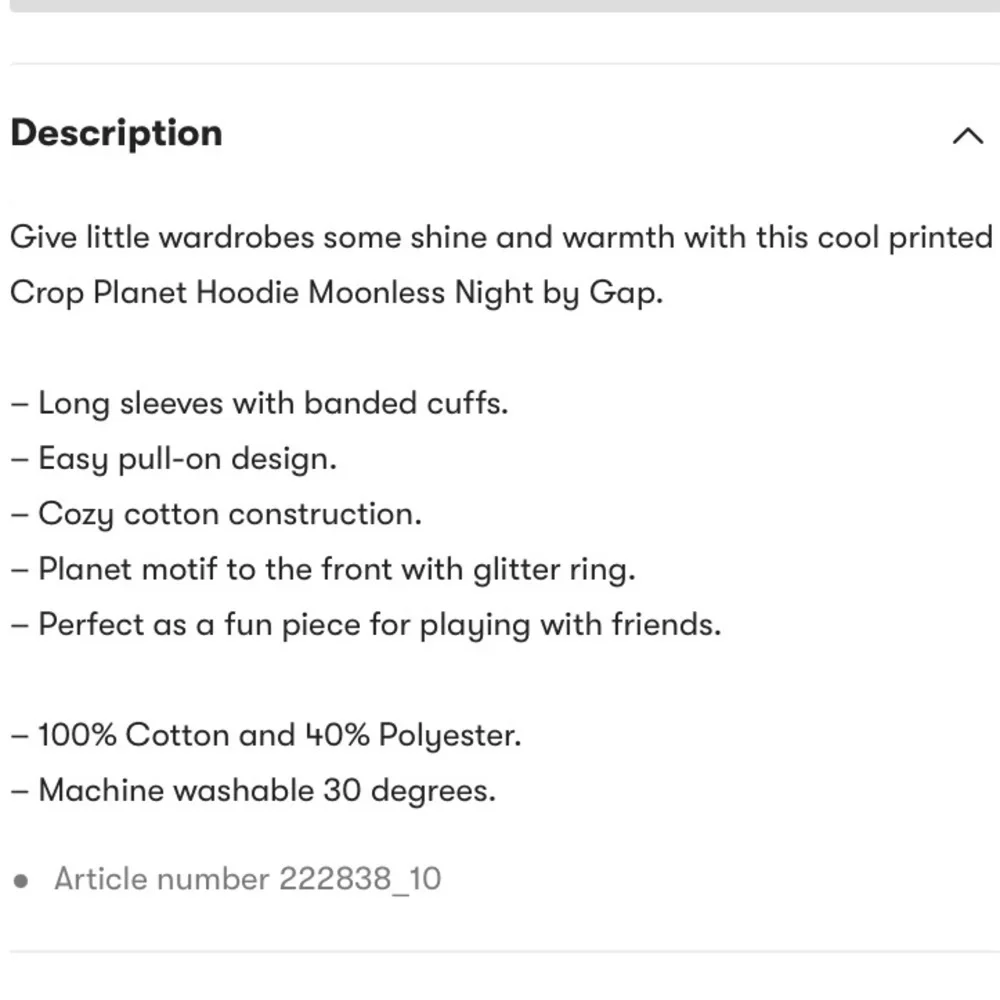Click the words "glitter ring"
Image resolution: width=1000 pixels, height=1000 pixels.
554,569
